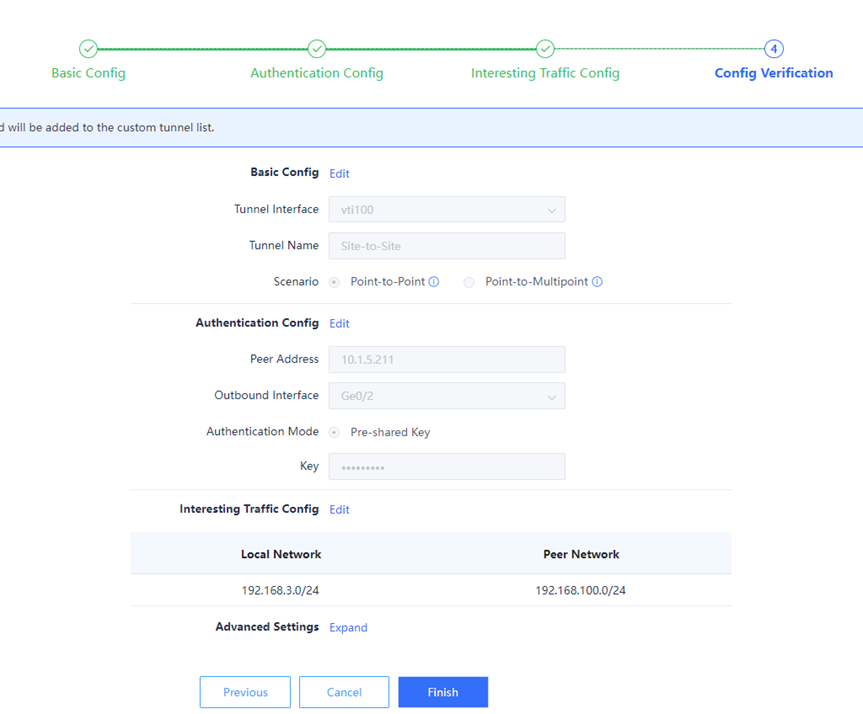Click the info icon beside Point-to-Multipoint
The height and width of the screenshot is (714, 863).
597,282
